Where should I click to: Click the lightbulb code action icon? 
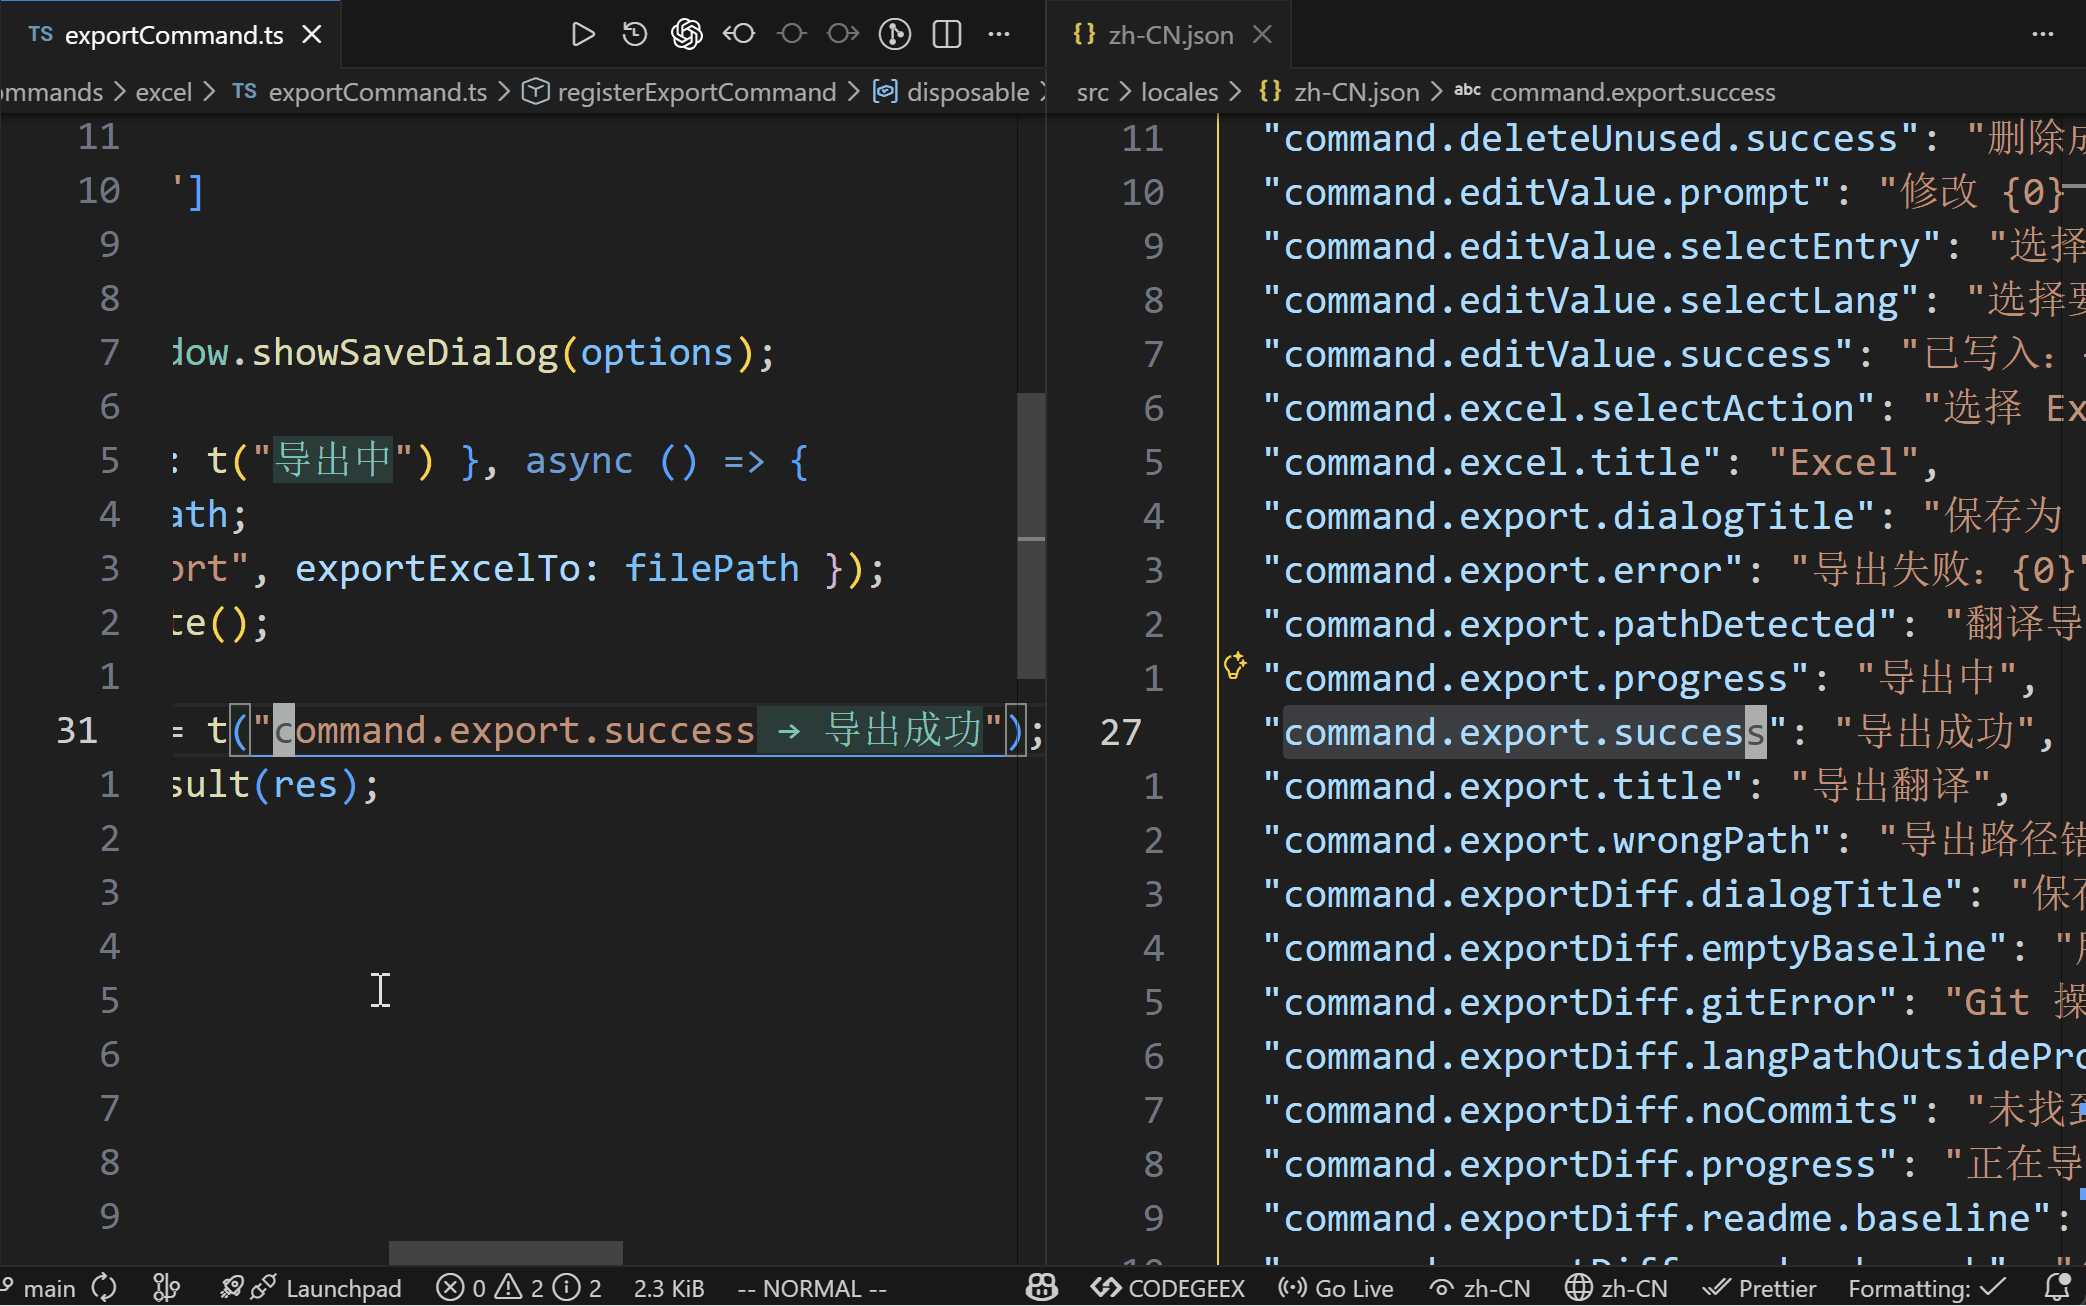coord(1235,665)
